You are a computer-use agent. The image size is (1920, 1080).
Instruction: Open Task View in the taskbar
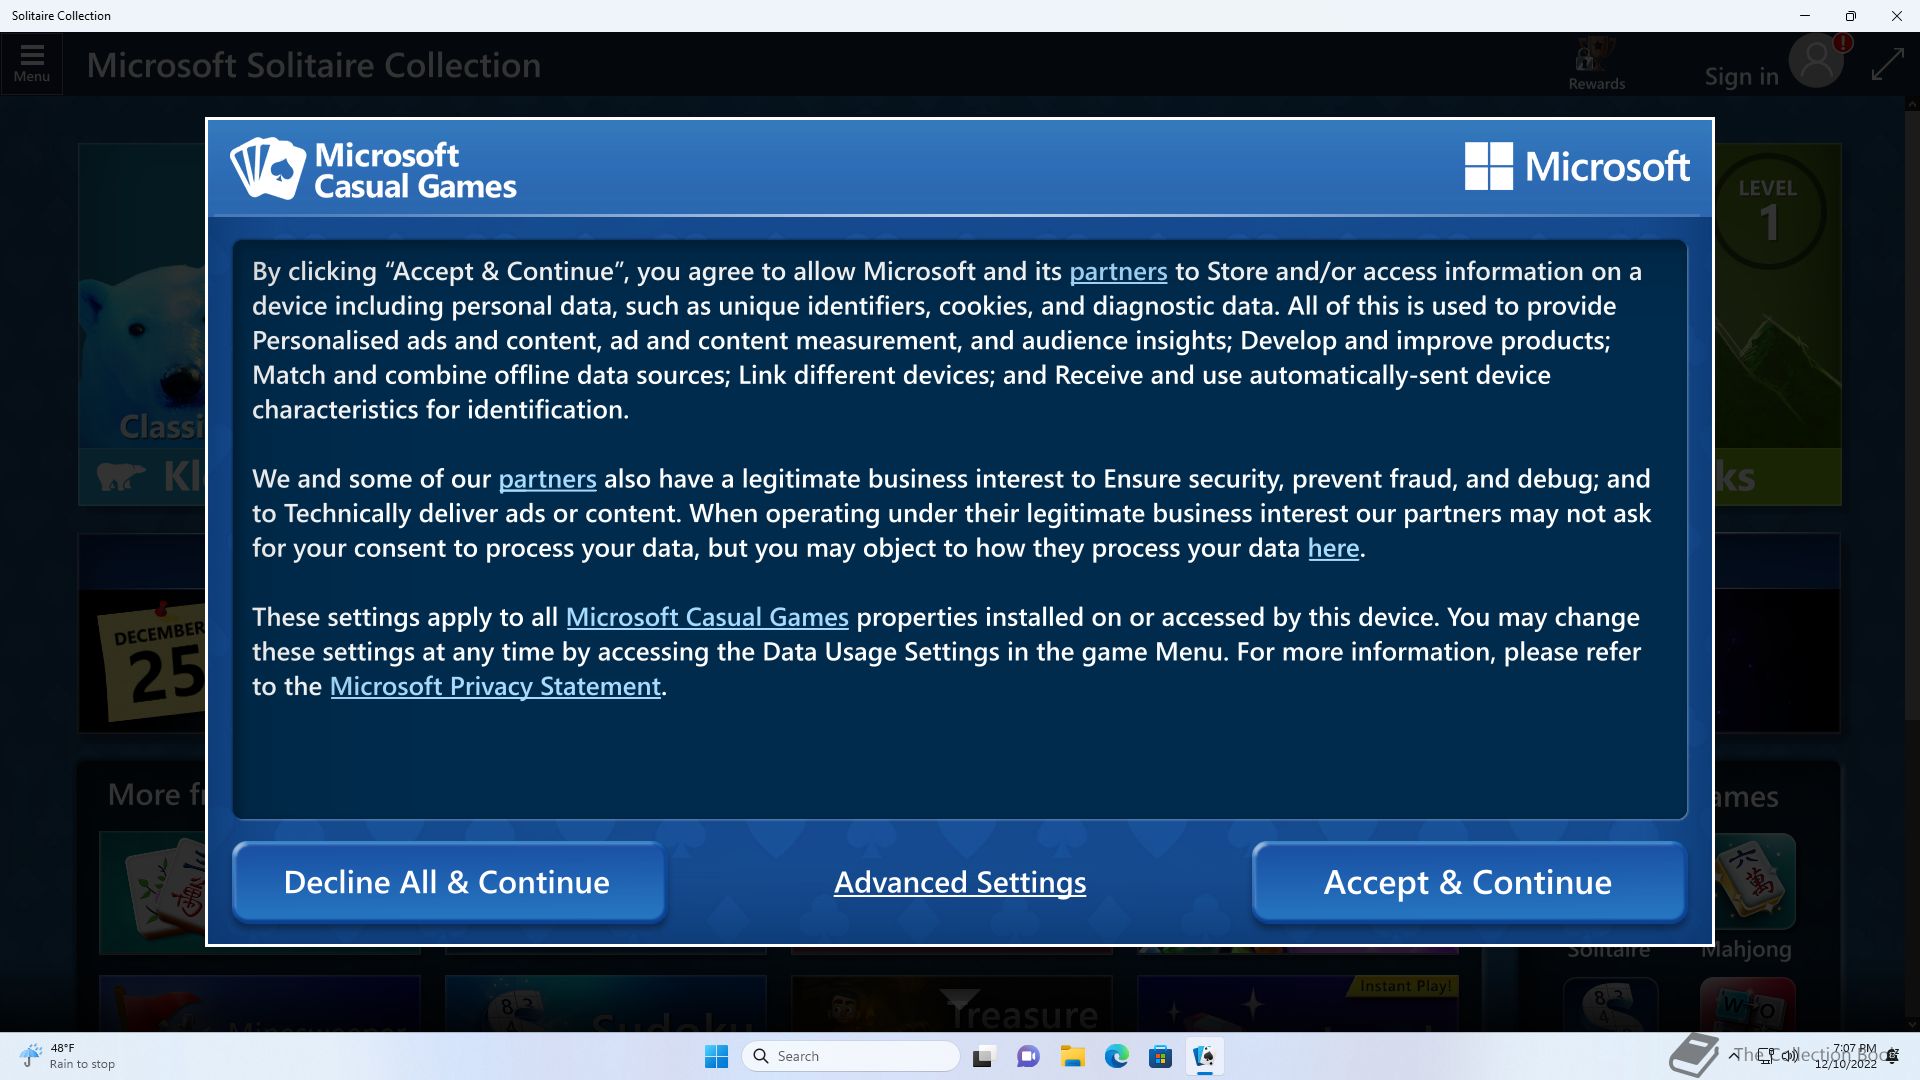point(984,1056)
